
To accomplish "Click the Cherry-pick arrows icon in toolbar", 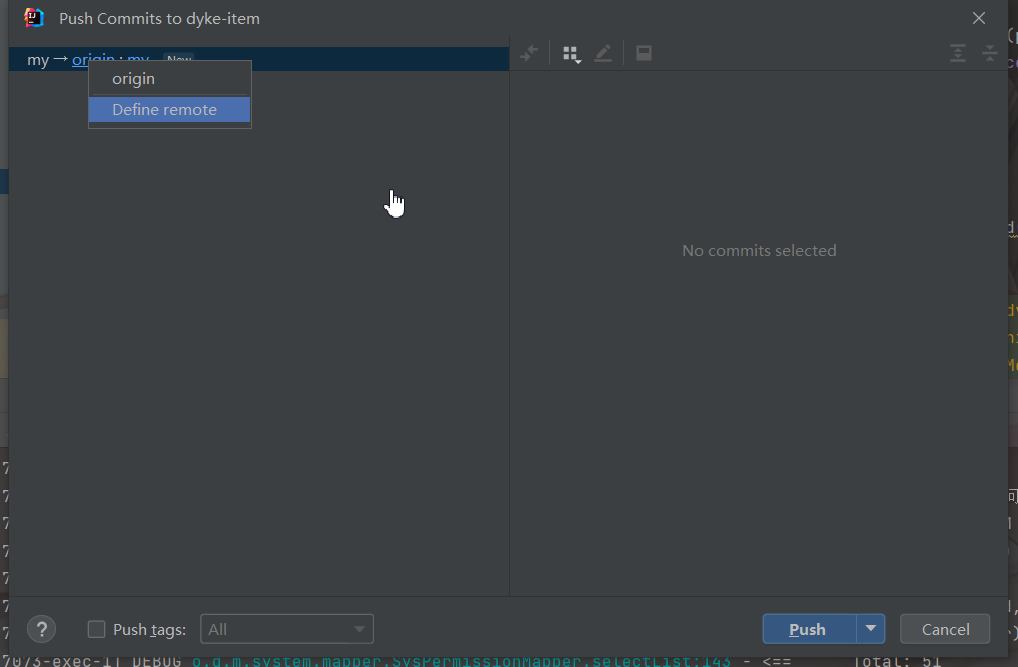I will click(x=530, y=54).
